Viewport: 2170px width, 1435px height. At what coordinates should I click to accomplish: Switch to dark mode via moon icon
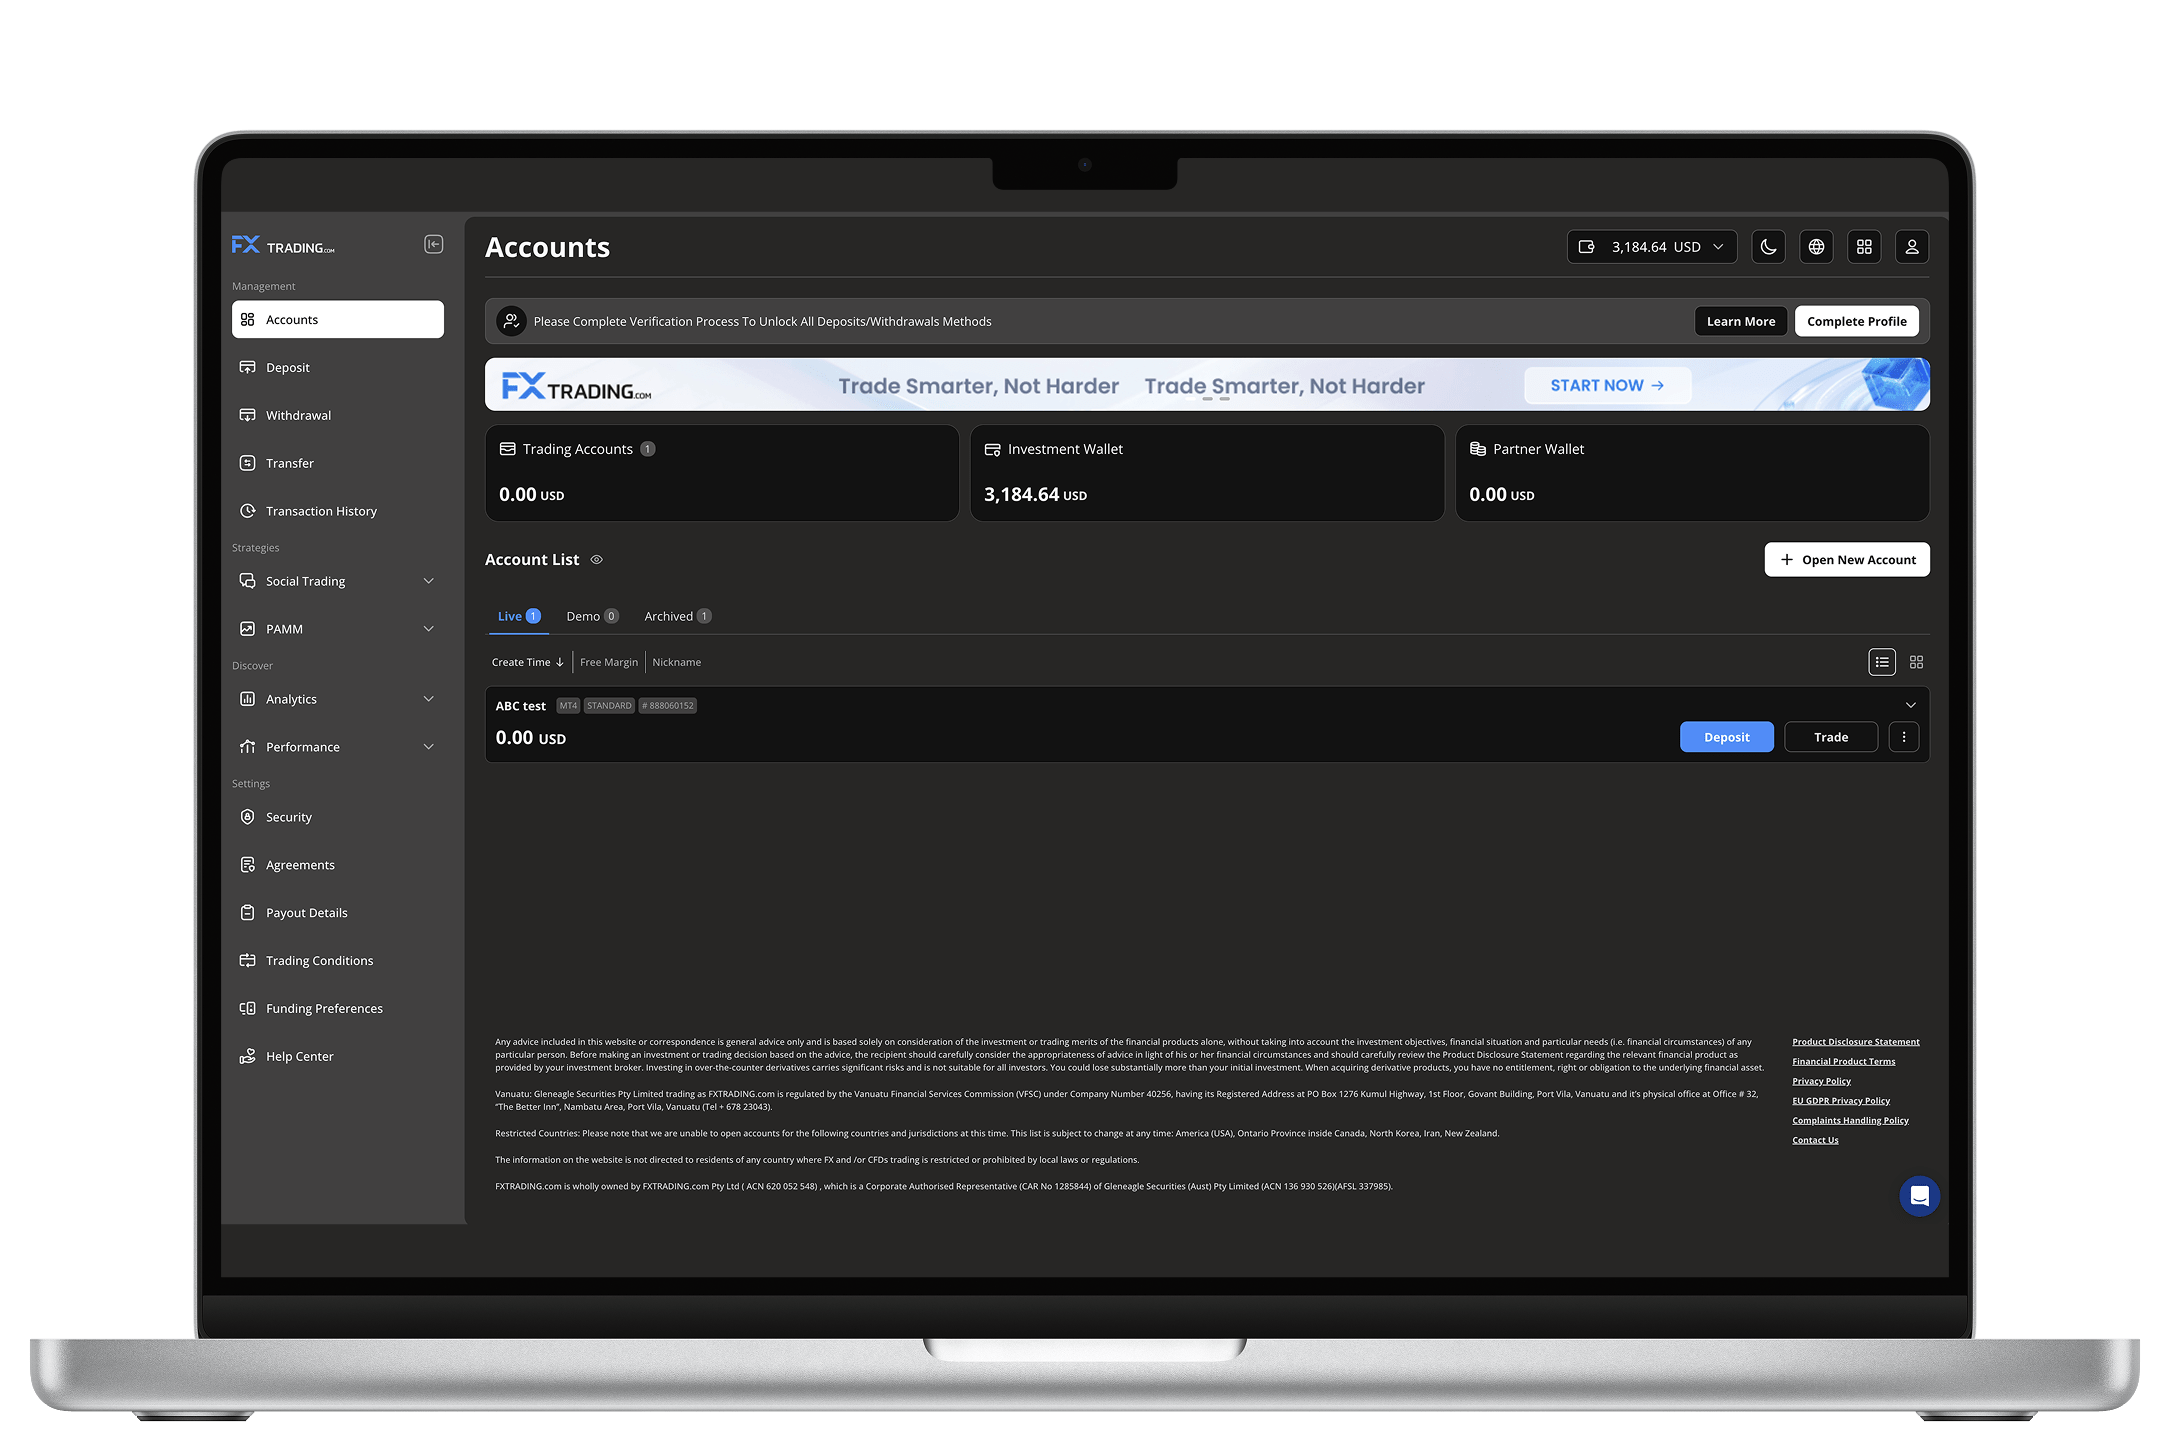tap(1768, 247)
